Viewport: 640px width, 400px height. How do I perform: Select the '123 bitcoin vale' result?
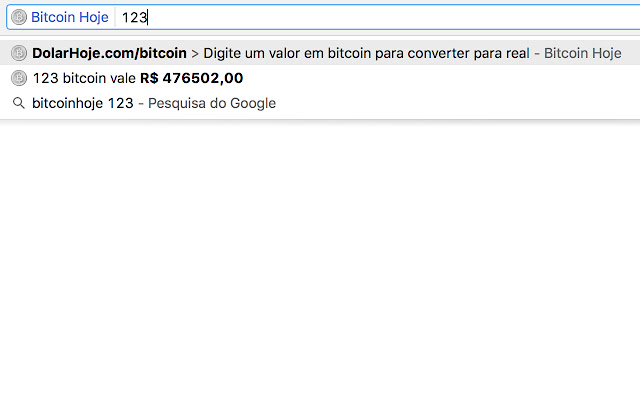click(320, 78)
